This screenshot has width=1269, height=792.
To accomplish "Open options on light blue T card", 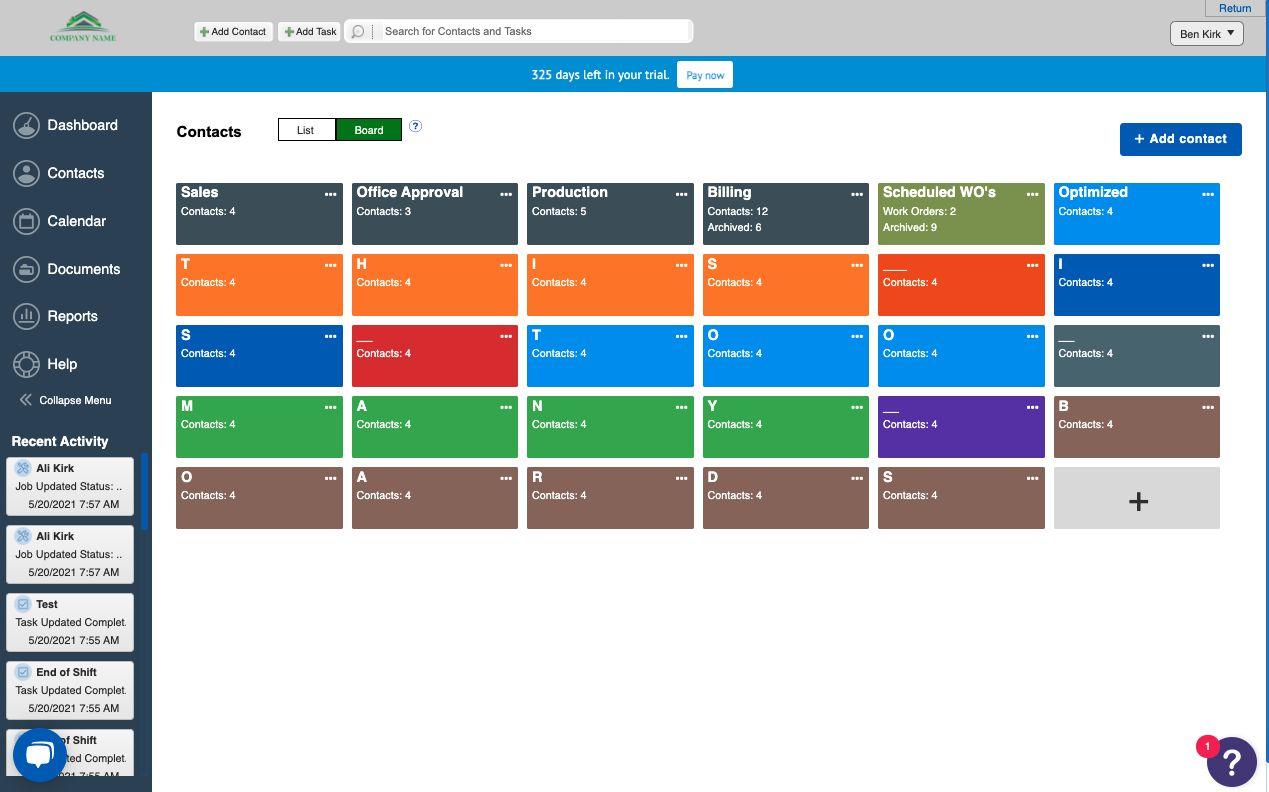I will (x=681, y=336).
